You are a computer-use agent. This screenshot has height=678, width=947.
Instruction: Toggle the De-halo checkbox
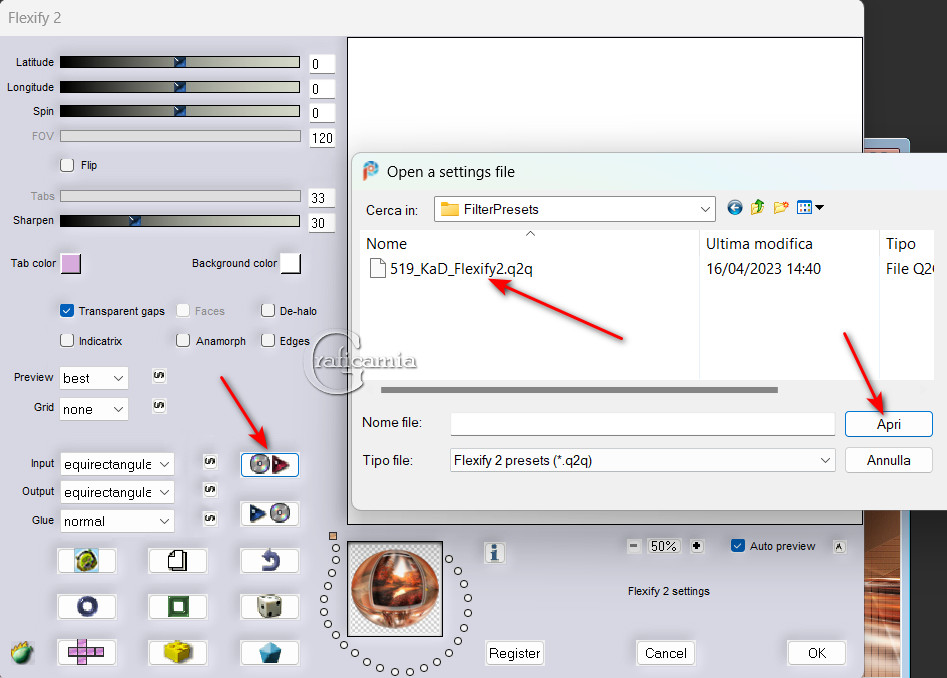pos(268,311)
